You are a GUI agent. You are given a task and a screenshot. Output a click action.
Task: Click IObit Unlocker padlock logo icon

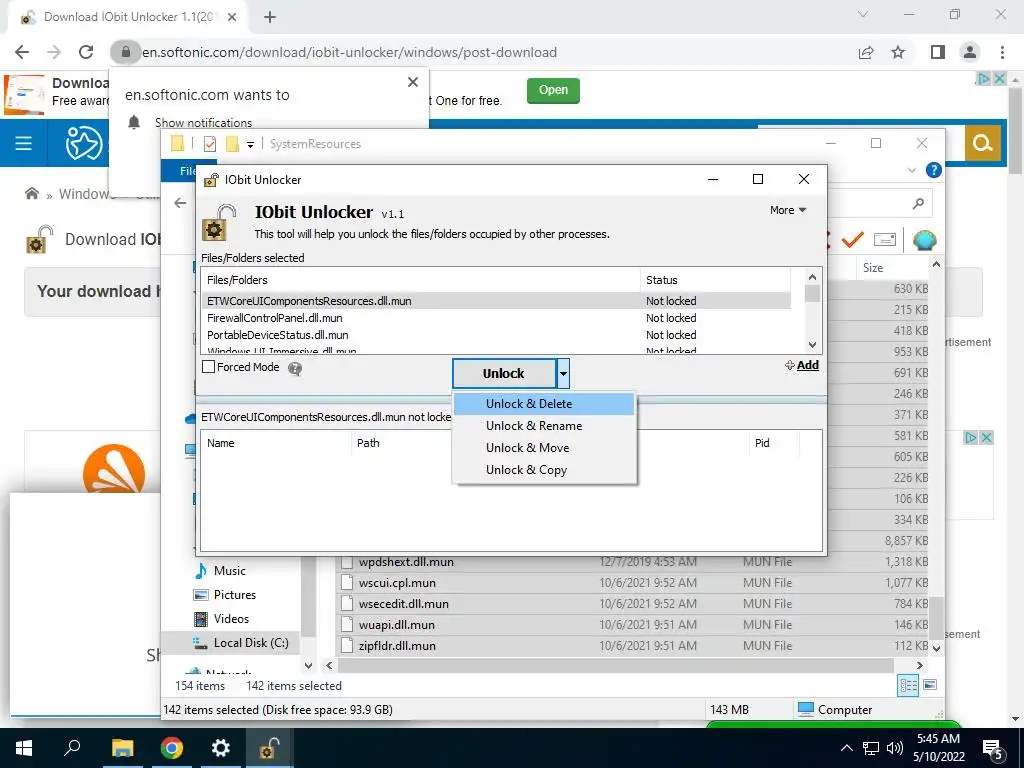[219, 223]
